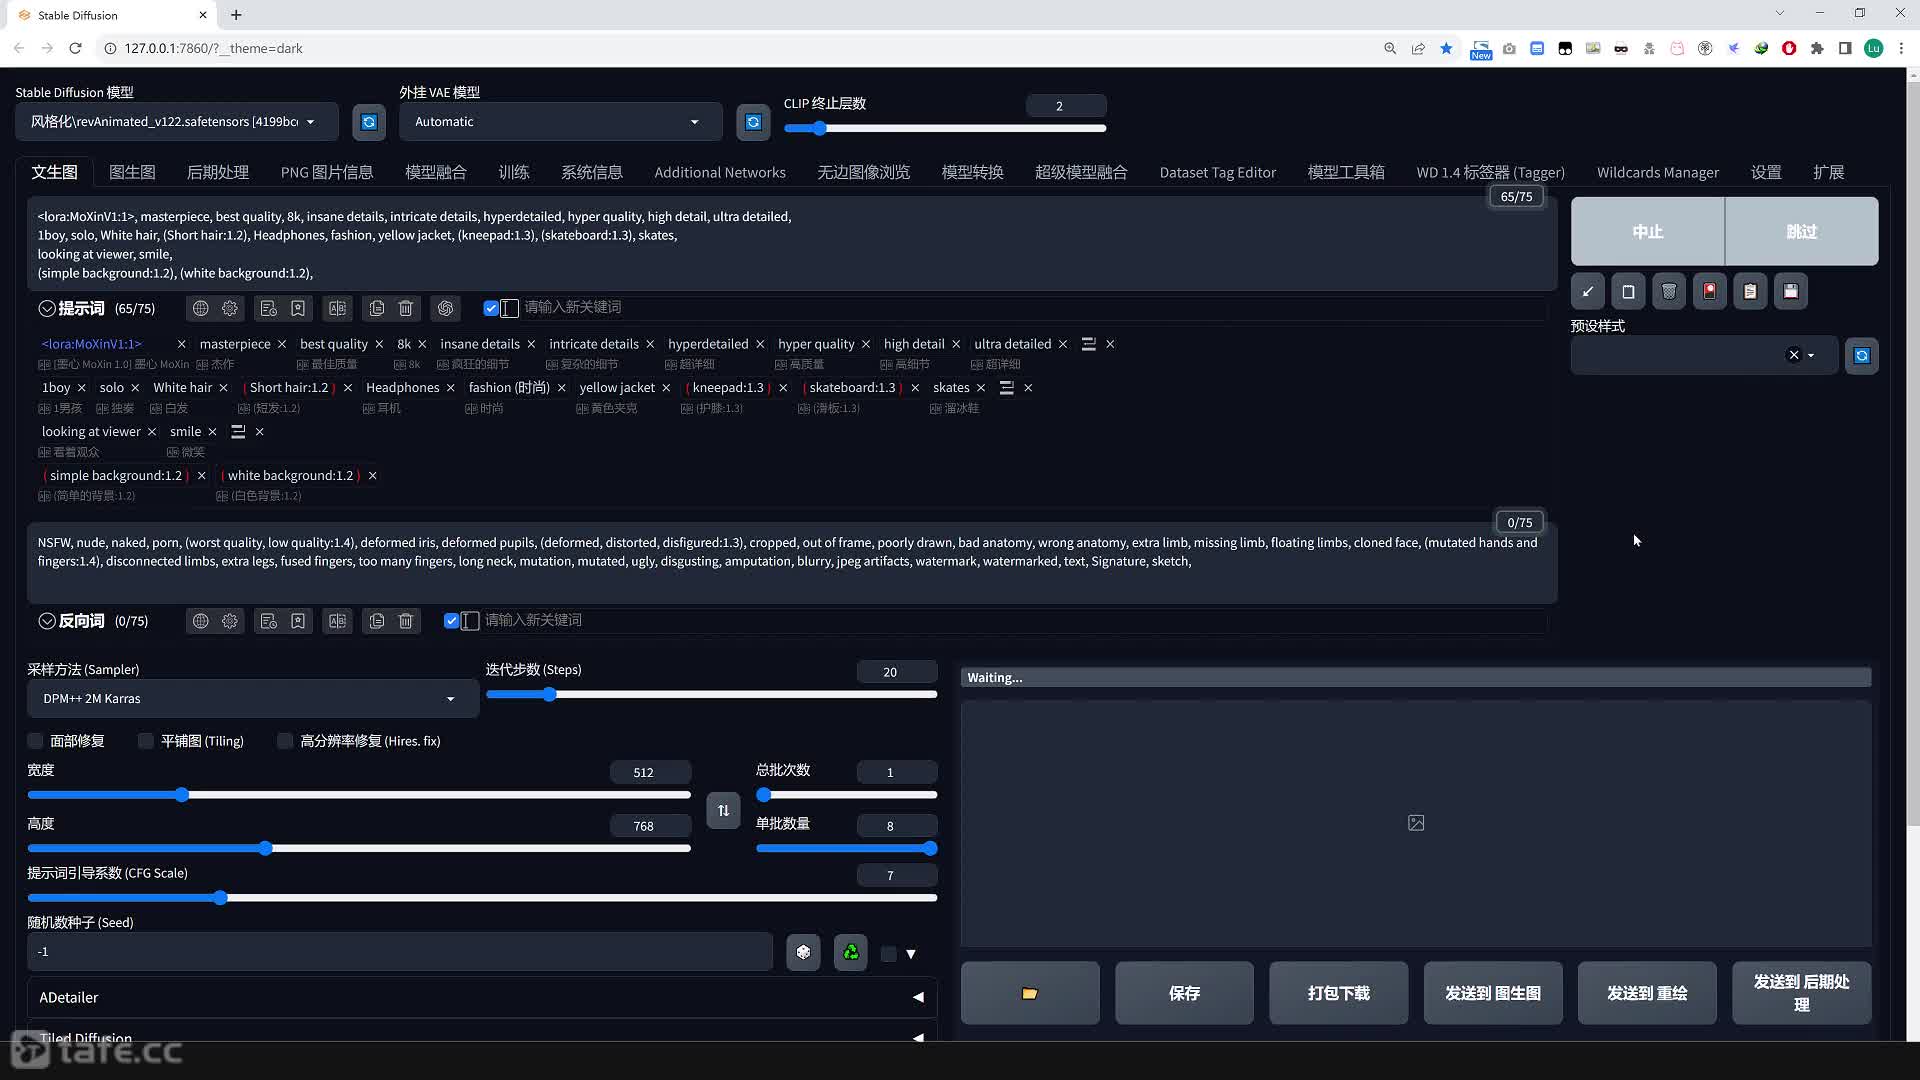Click the 保存 save button

point(1184,993)
